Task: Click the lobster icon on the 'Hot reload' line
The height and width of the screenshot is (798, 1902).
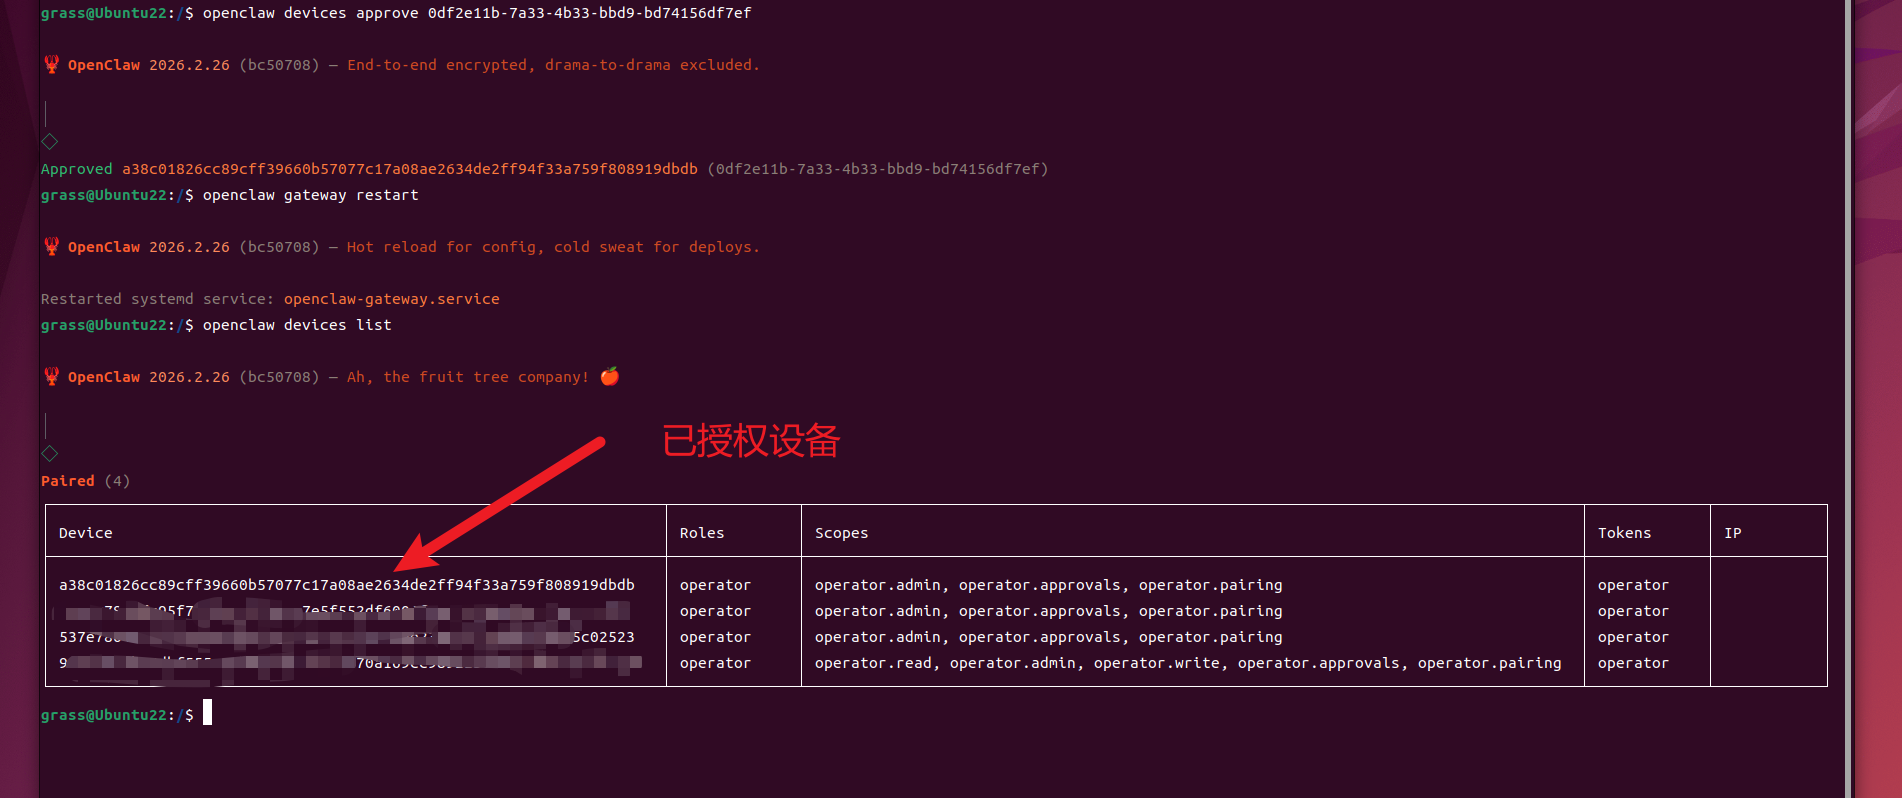Action: click(51, 247)
